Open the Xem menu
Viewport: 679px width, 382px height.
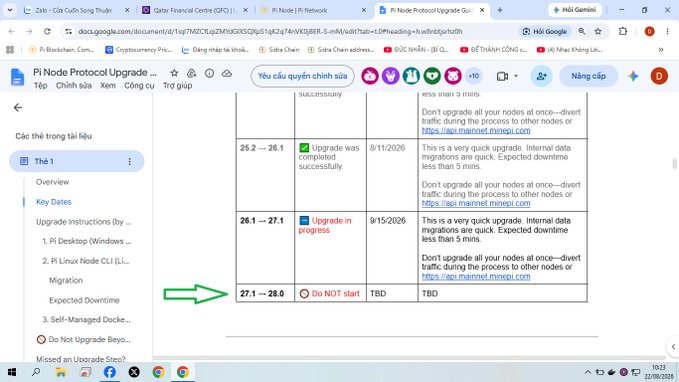(108, 86)
